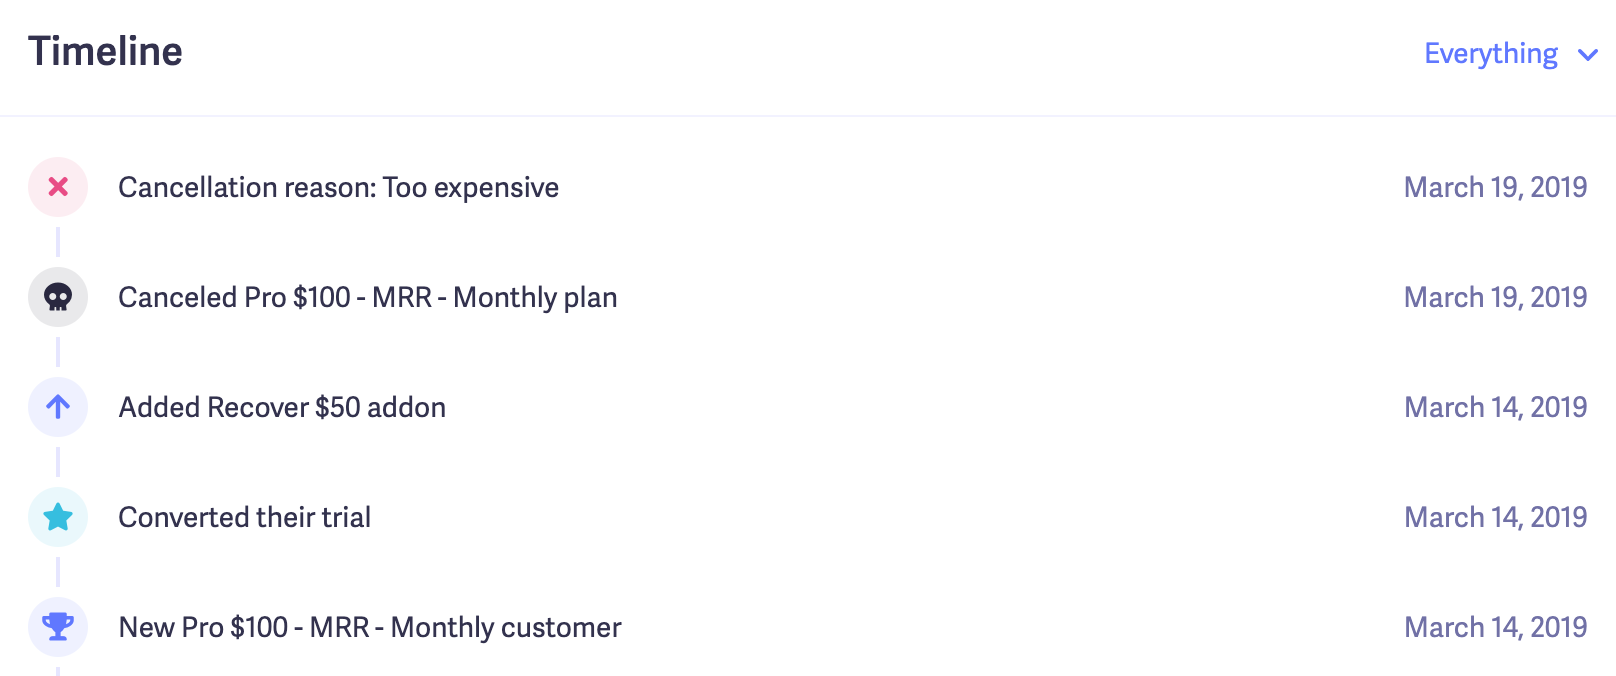Select the 'Cancellation reason: Too expensive' entry
Image resolution: width=1616 pixels, height=676 pixels.
pyautogui.click(x=338, y=188)
